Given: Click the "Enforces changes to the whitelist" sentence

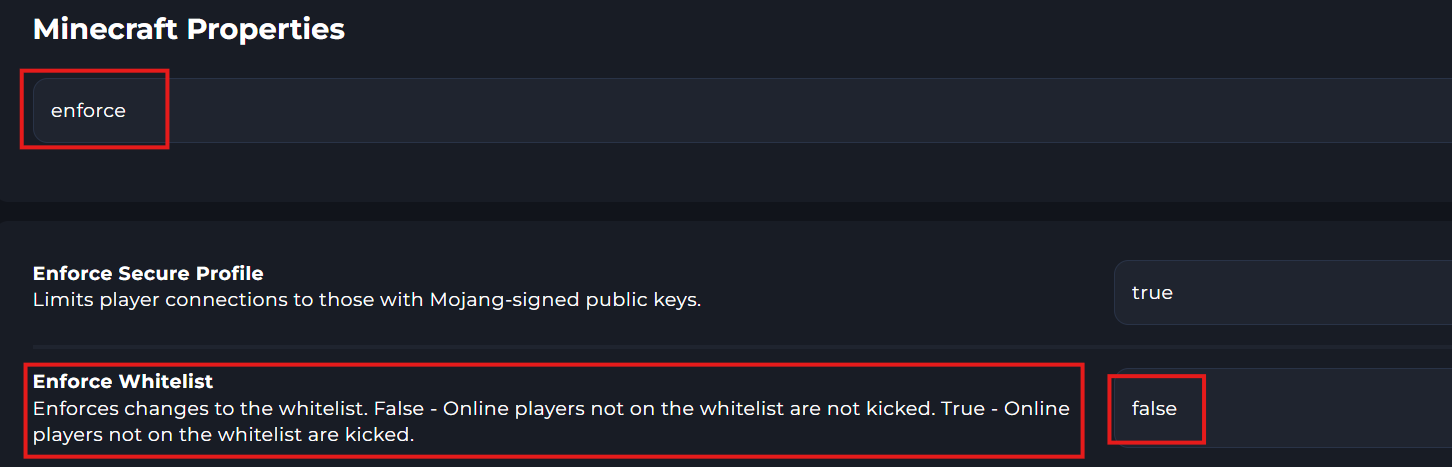Looking at the screenshot, I should point(198,409).
